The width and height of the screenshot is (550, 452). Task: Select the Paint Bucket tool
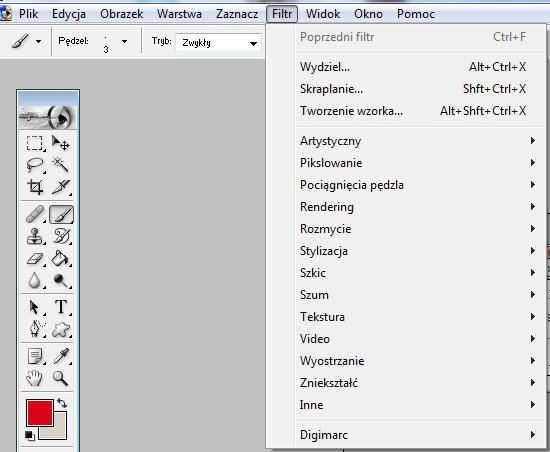tap(60, 259)
